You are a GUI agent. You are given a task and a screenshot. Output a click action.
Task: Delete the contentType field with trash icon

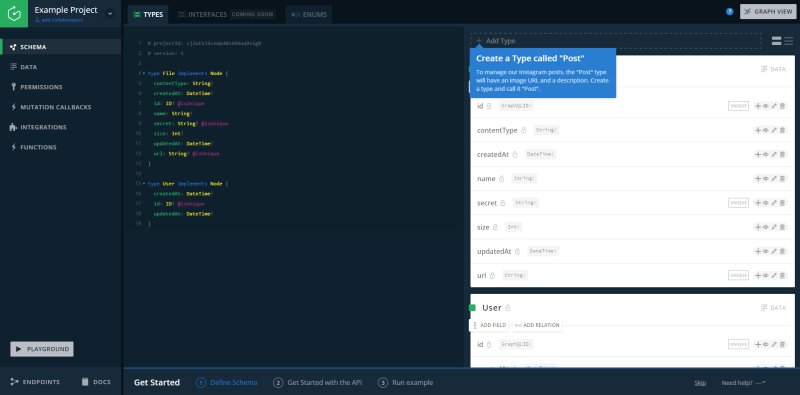click(783, 130)
